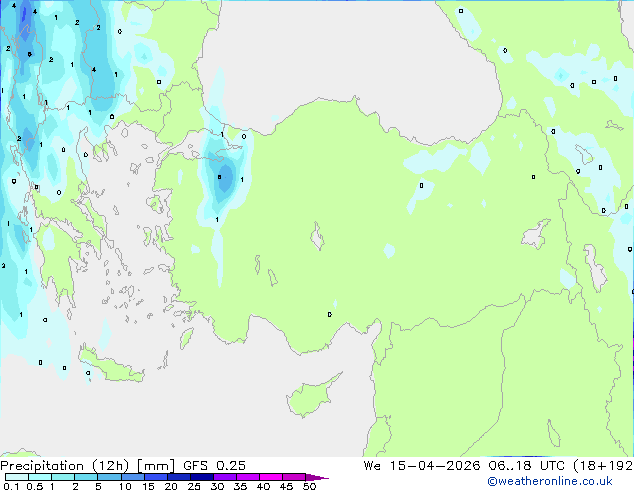
Task: Click the '50' legend value label
Action: click(x=309, y=486)
